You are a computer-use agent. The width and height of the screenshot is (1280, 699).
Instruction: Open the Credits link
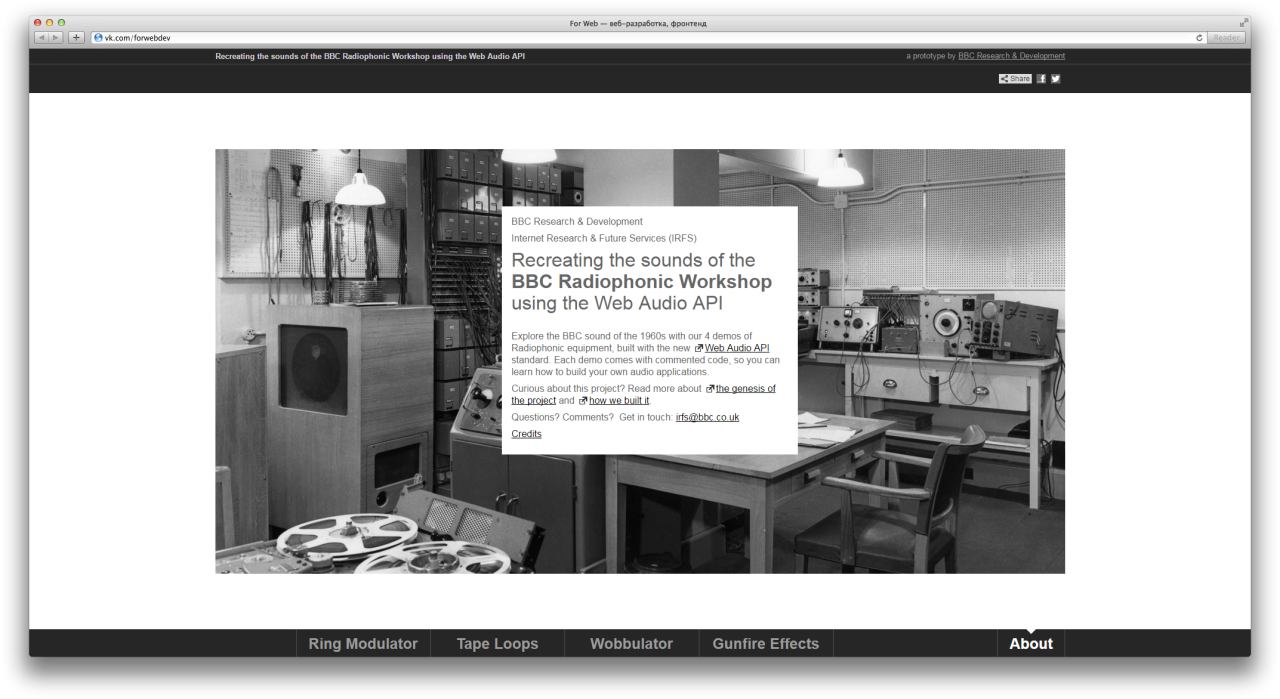[526, 434]
